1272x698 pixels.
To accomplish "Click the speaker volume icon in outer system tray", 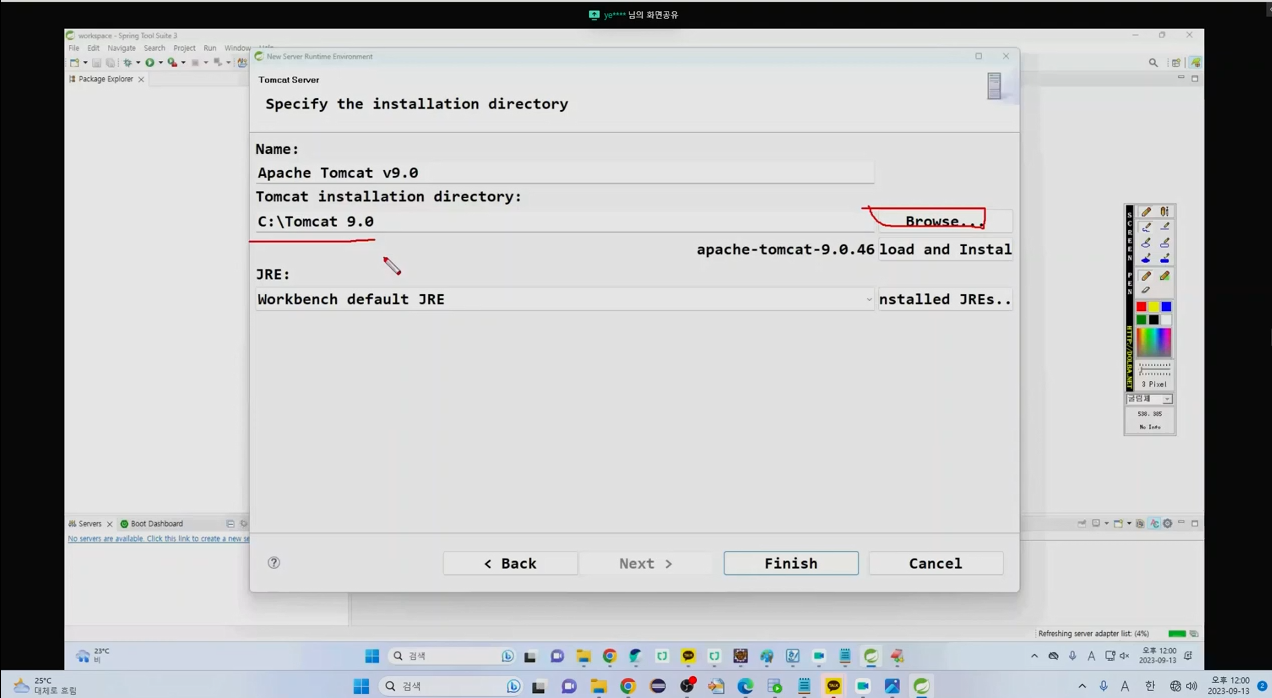I will click(1191, 686).
